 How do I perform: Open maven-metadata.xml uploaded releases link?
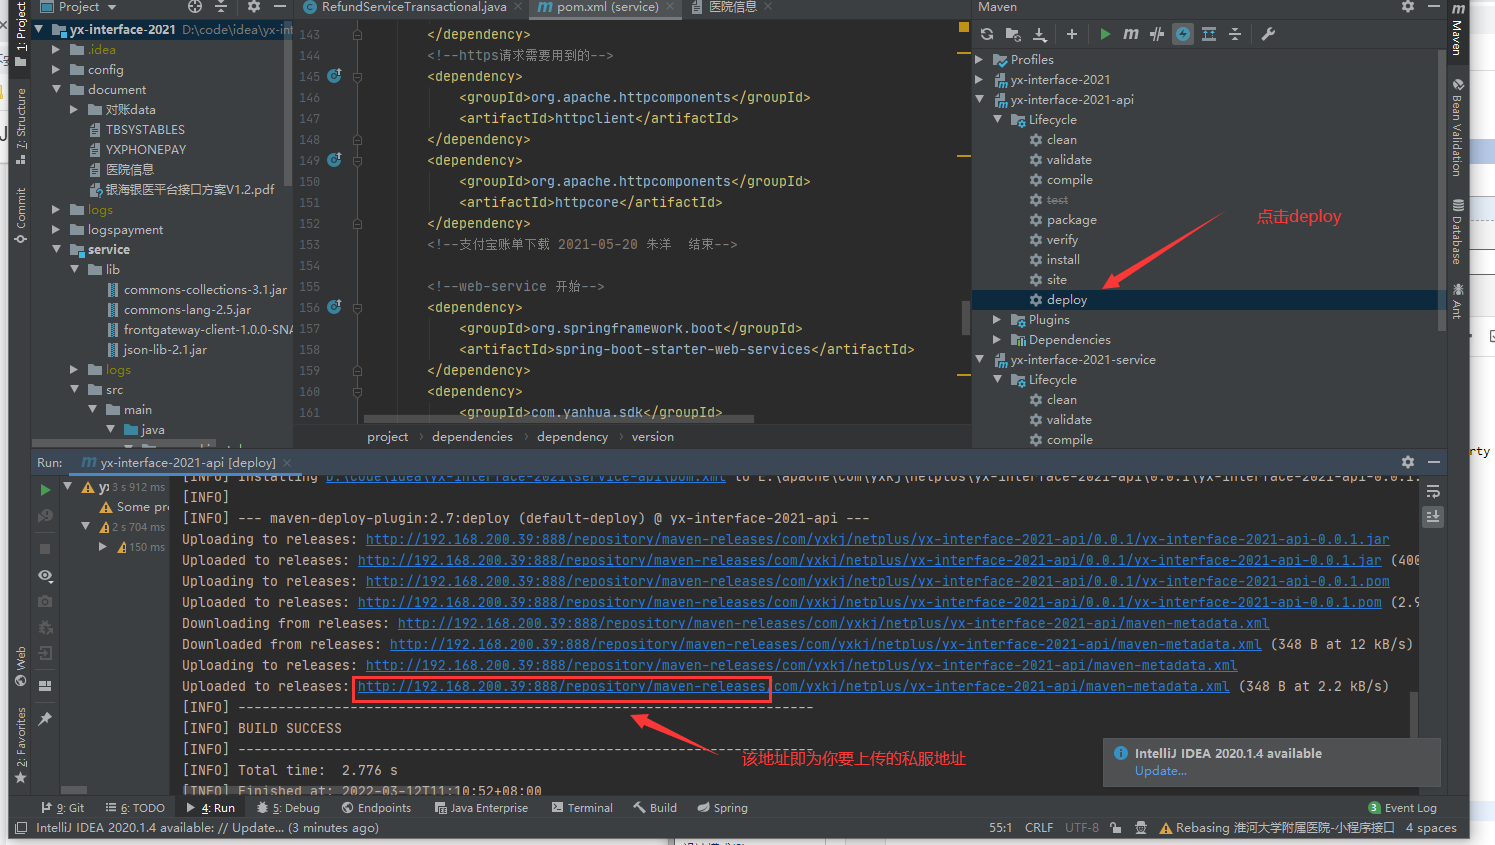pos(793,686)
